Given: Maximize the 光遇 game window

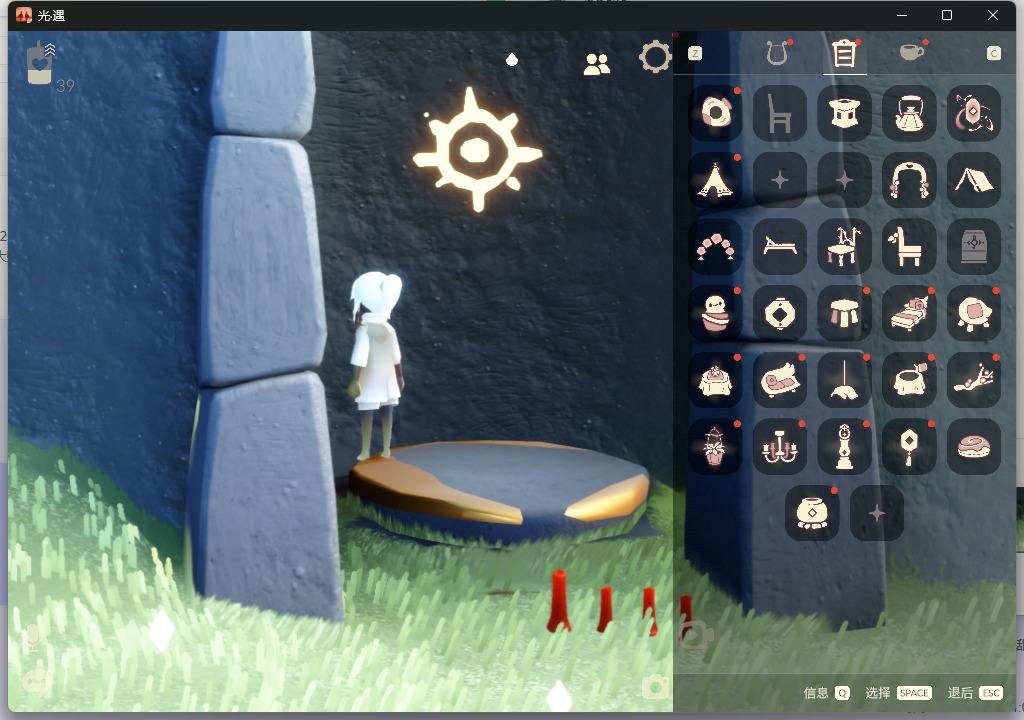Looking at the screenshot, I should point(947,15).
